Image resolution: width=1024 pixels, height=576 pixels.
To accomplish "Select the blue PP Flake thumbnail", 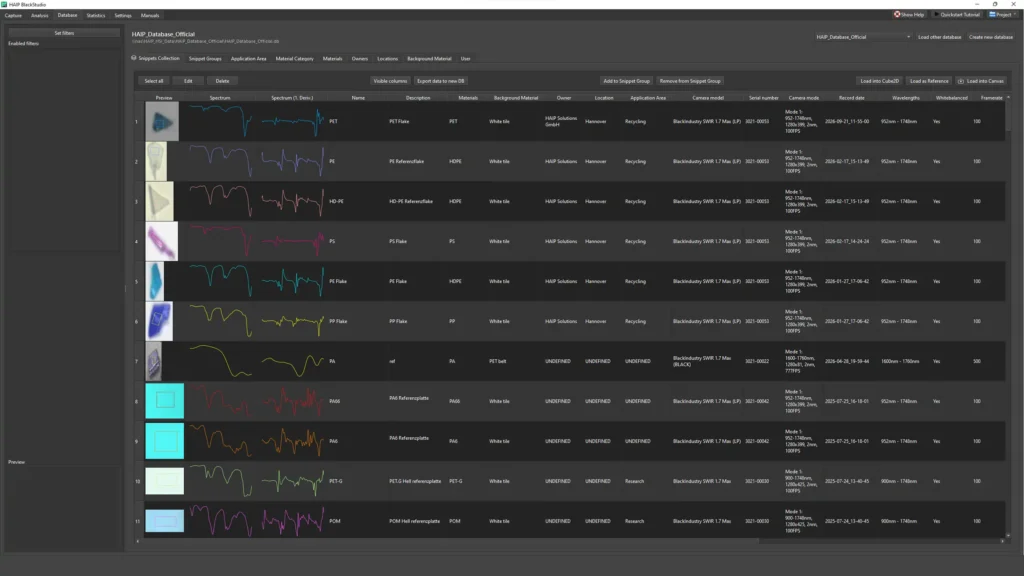I will click(159, 321).
